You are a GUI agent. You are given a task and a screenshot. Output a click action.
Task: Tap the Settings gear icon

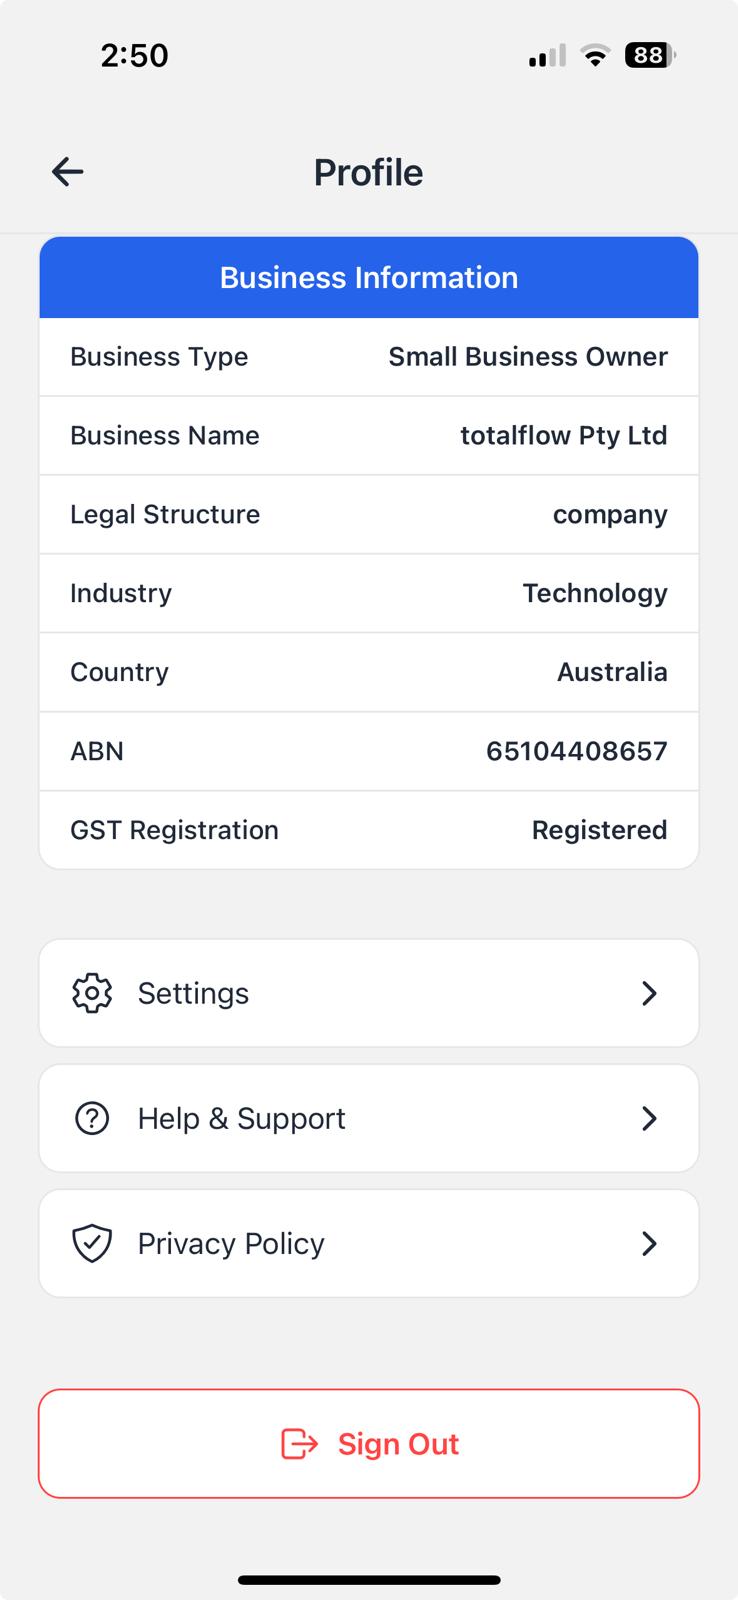click(92, 993)
